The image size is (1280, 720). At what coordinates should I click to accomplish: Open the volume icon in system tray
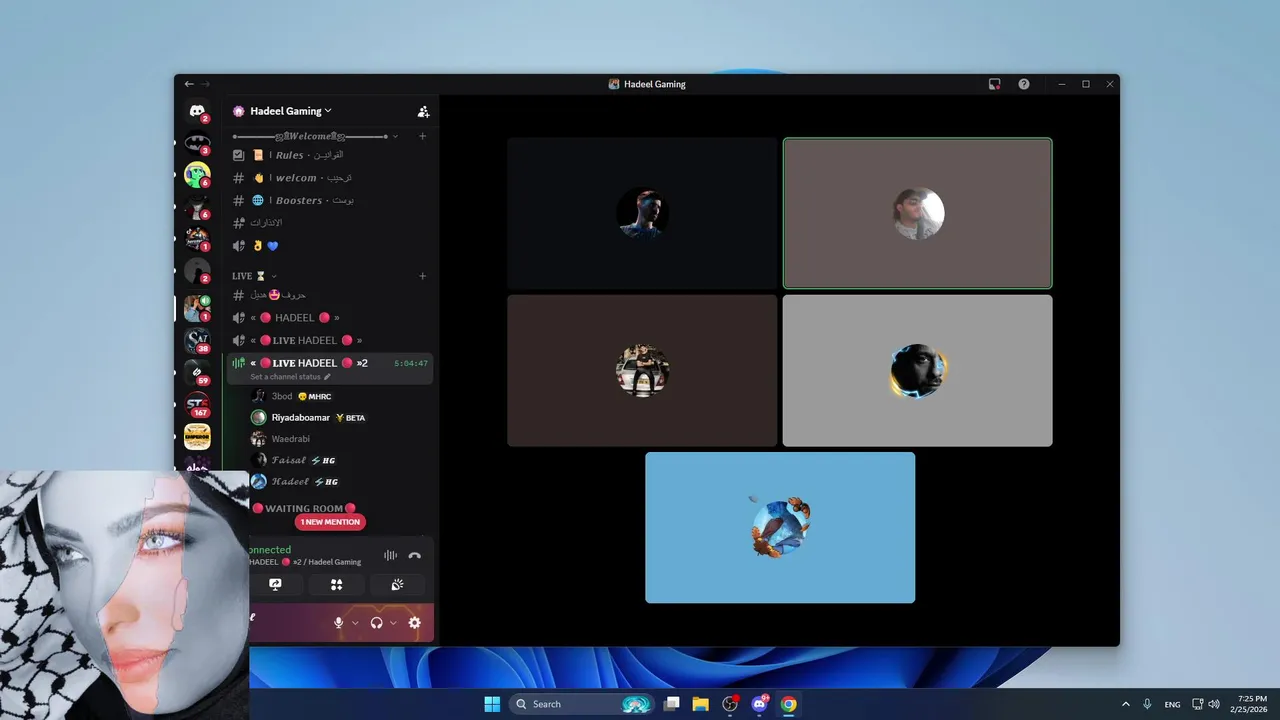tap(1214, 704)
